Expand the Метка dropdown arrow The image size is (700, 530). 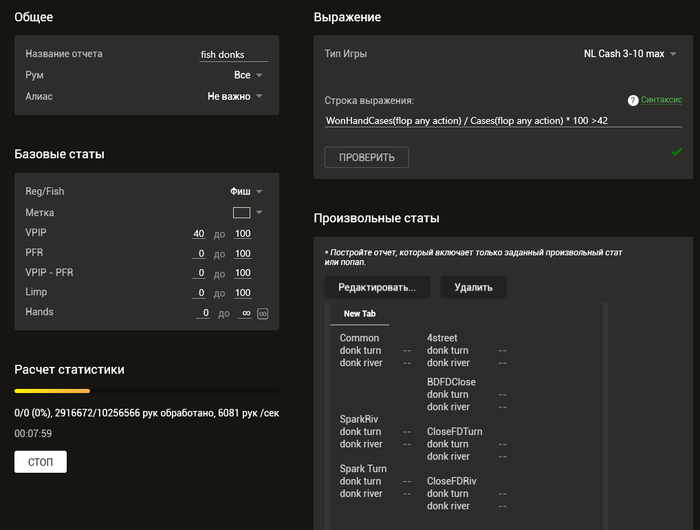259,213
